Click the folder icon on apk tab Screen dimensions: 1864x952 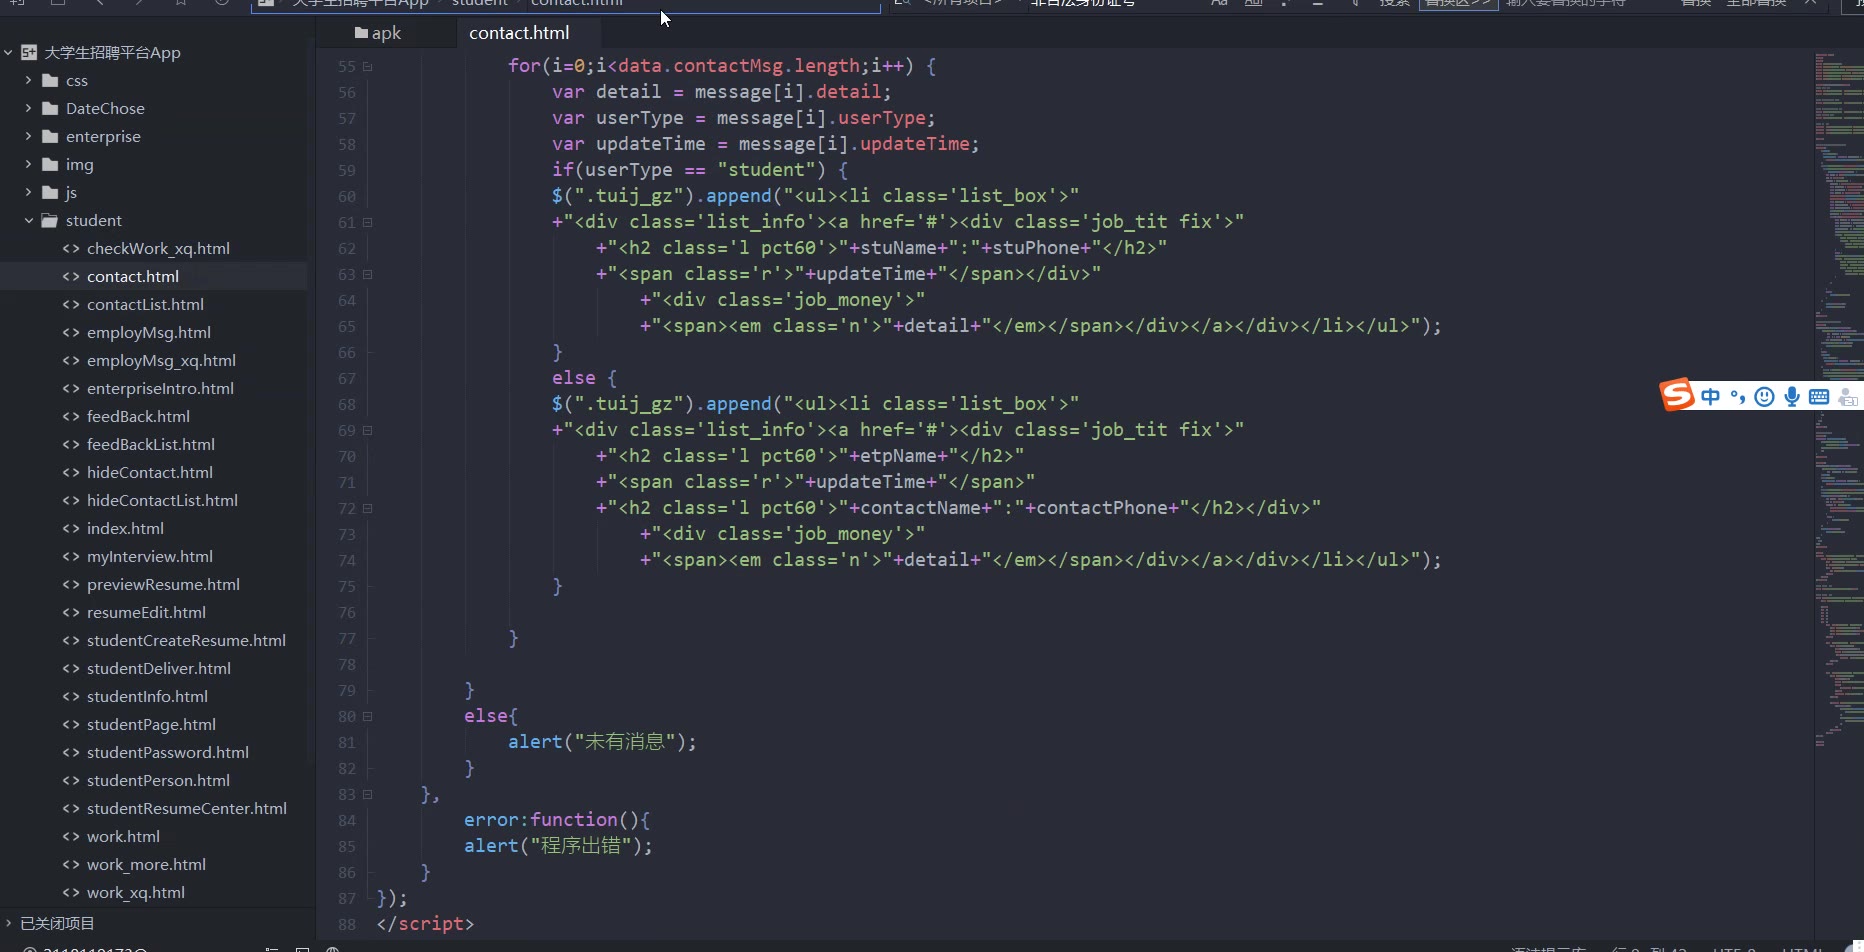coord(361,33)
